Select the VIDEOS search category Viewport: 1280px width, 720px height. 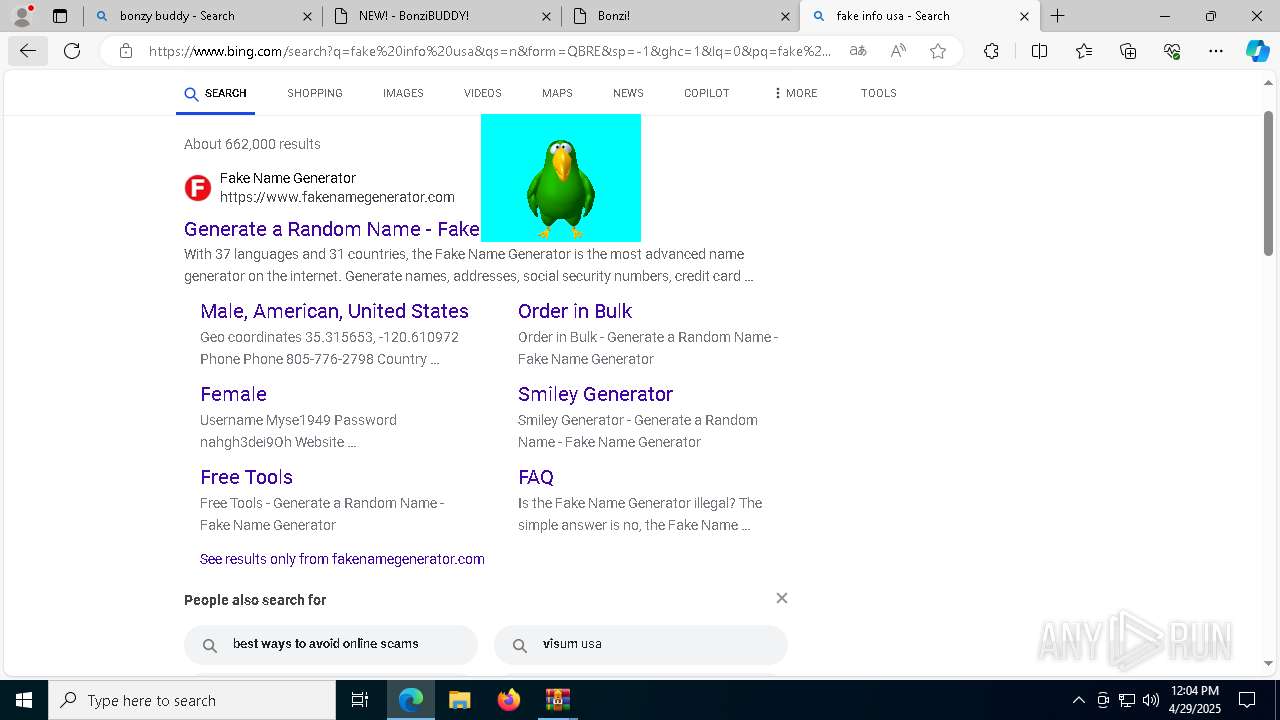click(x=483, y=93)
